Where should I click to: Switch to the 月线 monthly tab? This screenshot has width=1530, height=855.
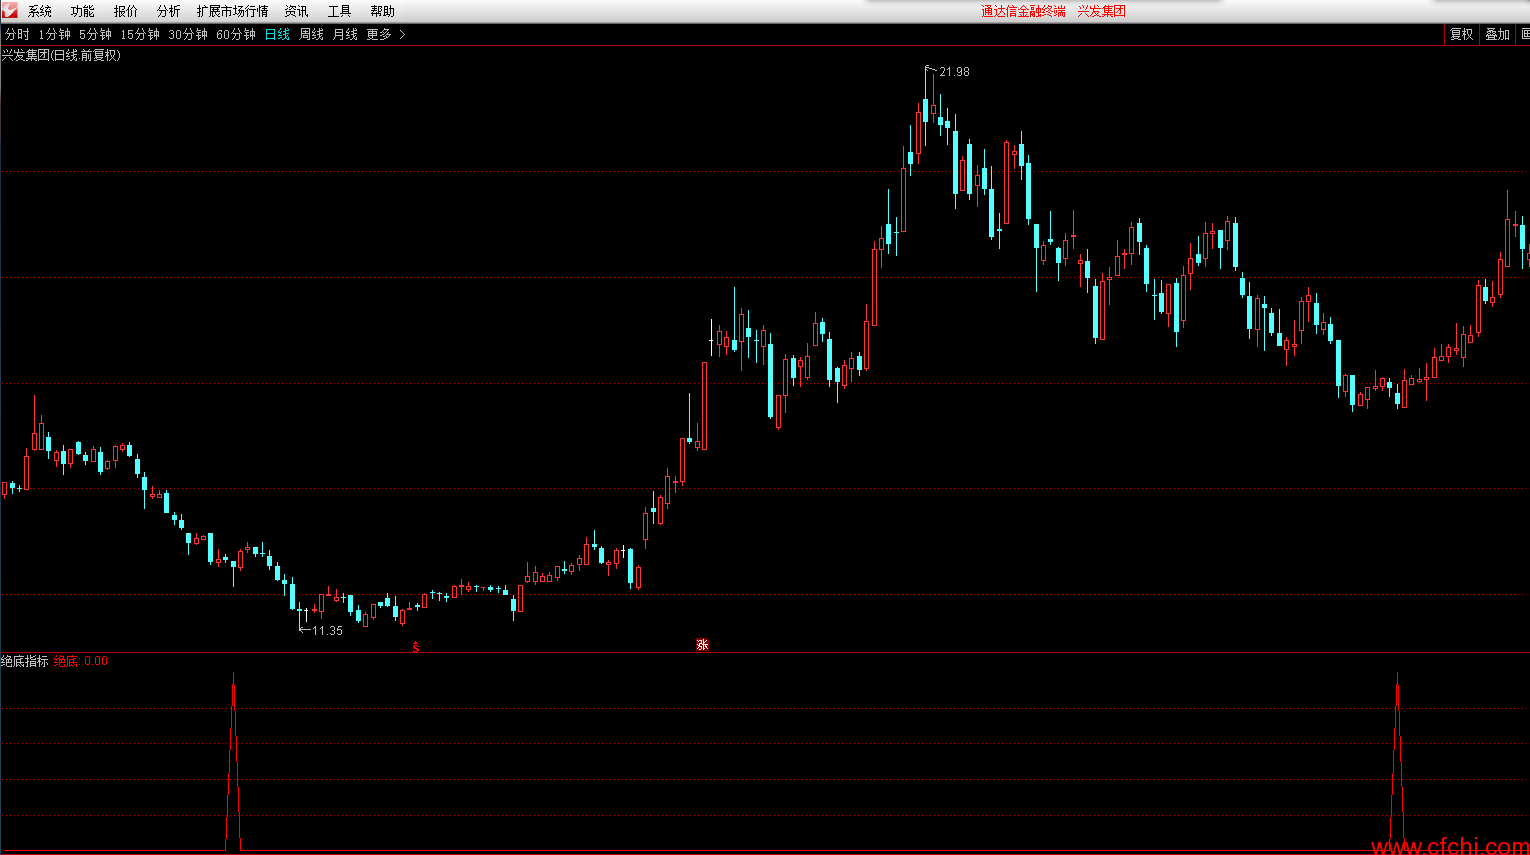[345, 34]
